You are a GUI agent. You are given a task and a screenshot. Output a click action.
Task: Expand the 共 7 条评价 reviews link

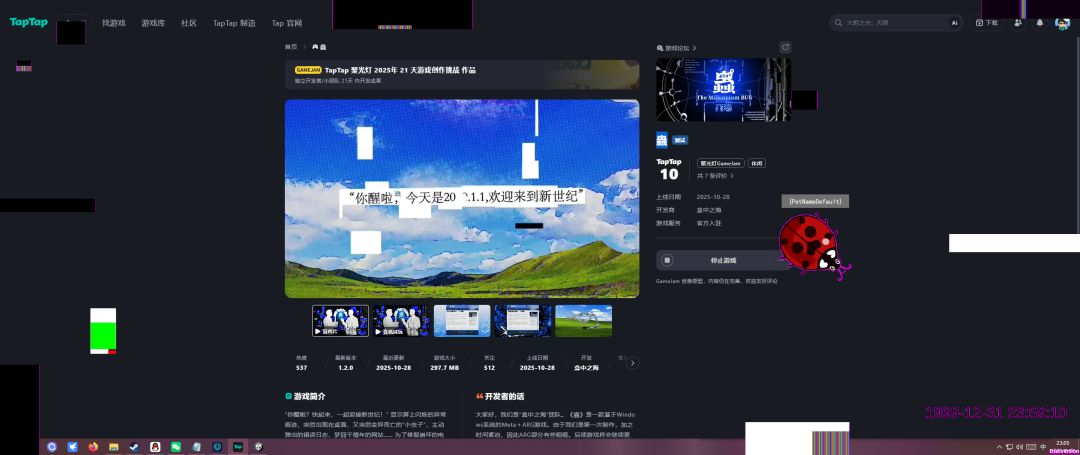[x=716, y=176]
